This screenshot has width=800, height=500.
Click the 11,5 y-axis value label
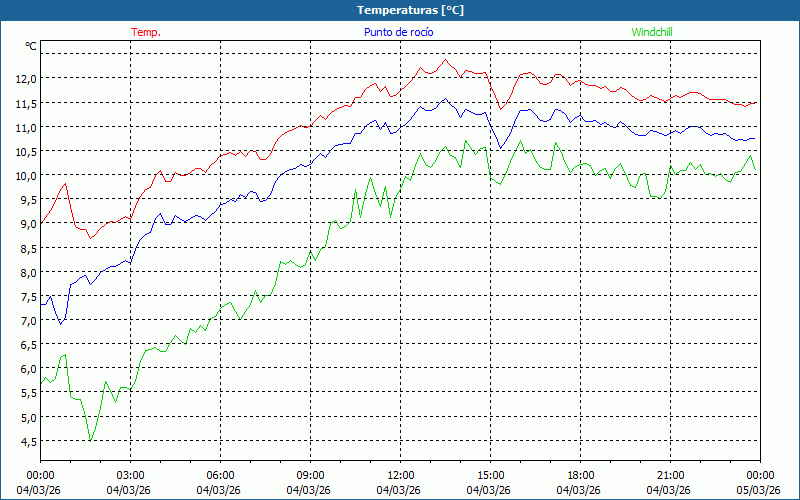tap(26, 104)
